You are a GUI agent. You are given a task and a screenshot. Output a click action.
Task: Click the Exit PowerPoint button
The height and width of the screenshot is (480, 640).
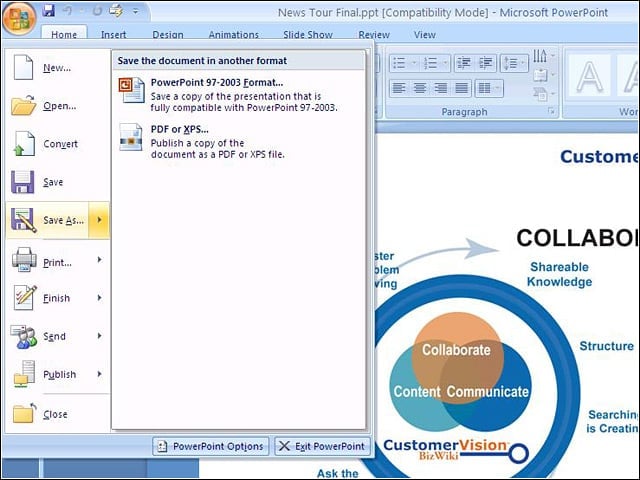322,446
